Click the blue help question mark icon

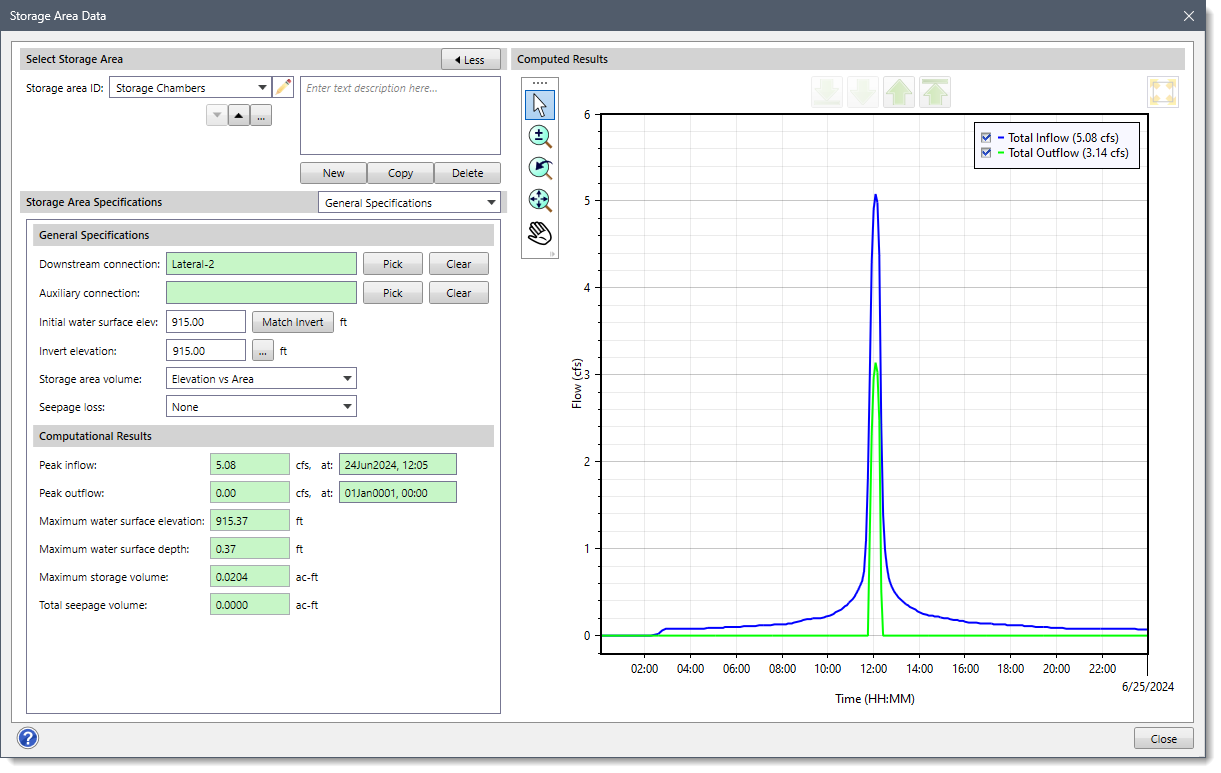point(28,739)
